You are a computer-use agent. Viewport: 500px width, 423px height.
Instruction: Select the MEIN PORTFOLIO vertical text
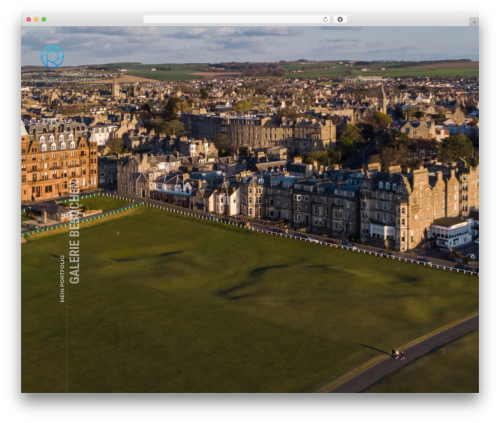coord(62,279)
